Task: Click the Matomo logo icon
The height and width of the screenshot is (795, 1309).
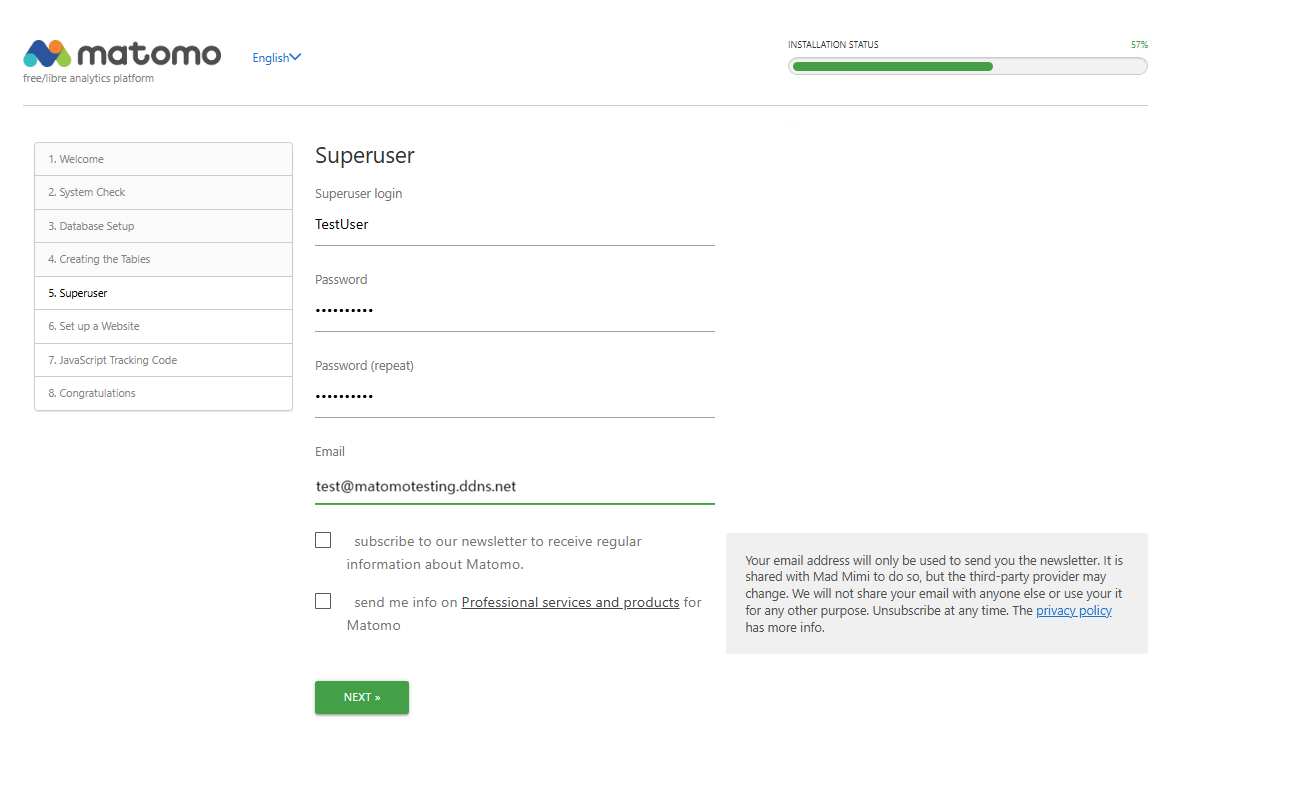Action: tap(47, 54)
